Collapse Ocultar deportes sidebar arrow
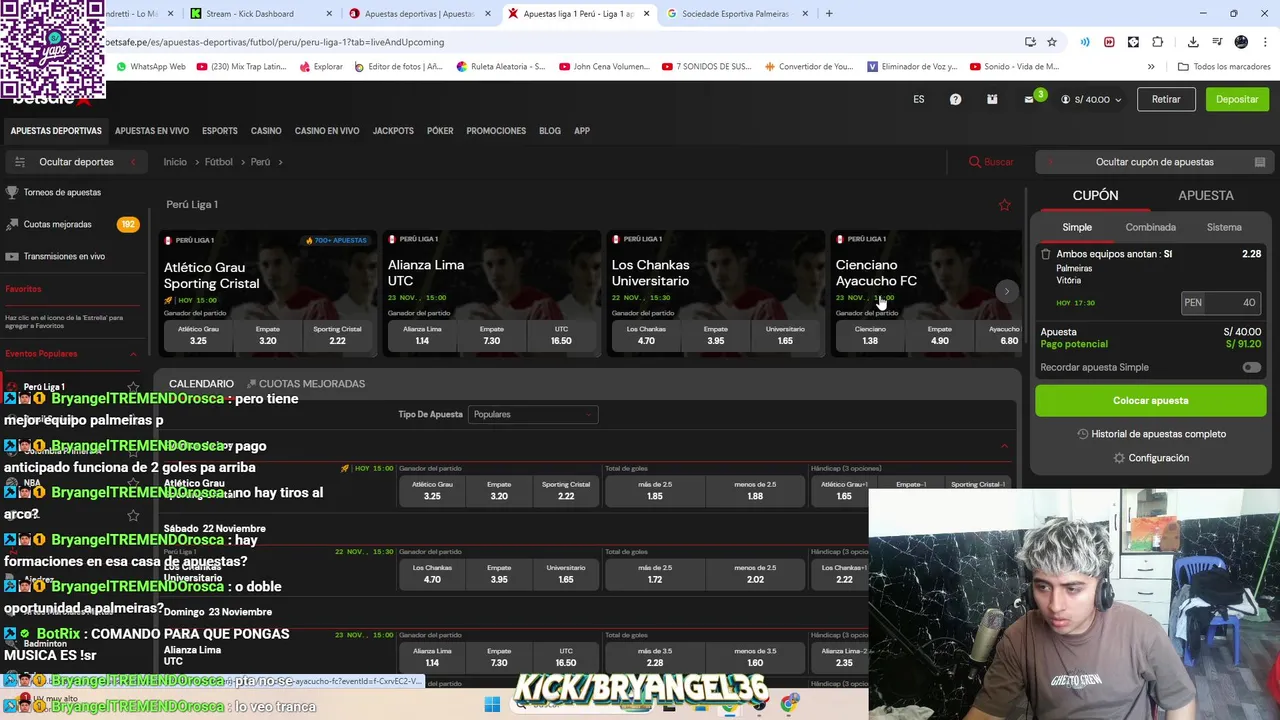Viewport: 1280px width, 720px height. coord(133,162)
